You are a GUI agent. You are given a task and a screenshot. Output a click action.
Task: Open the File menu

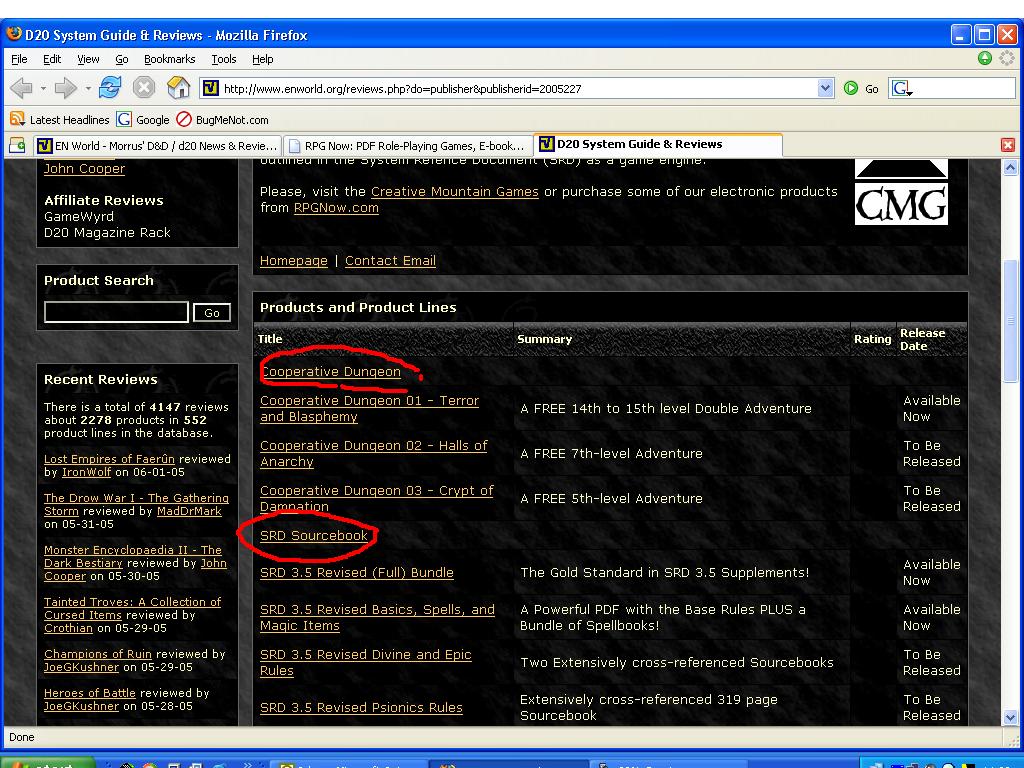click(19, 59)
